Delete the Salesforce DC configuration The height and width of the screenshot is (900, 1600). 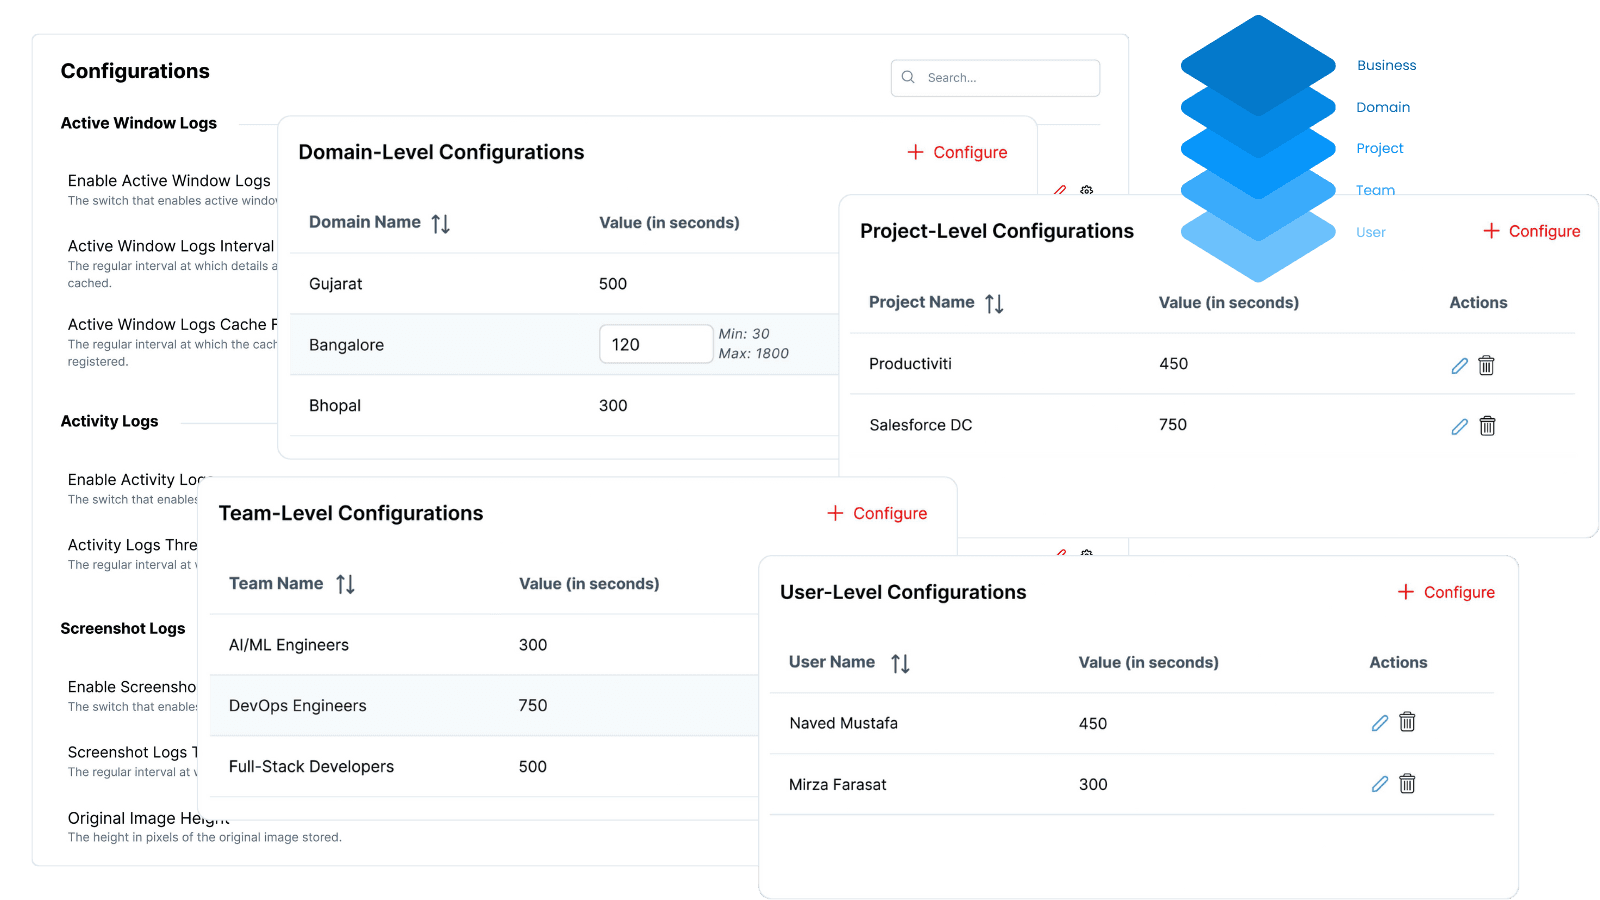coord(1487,426)
